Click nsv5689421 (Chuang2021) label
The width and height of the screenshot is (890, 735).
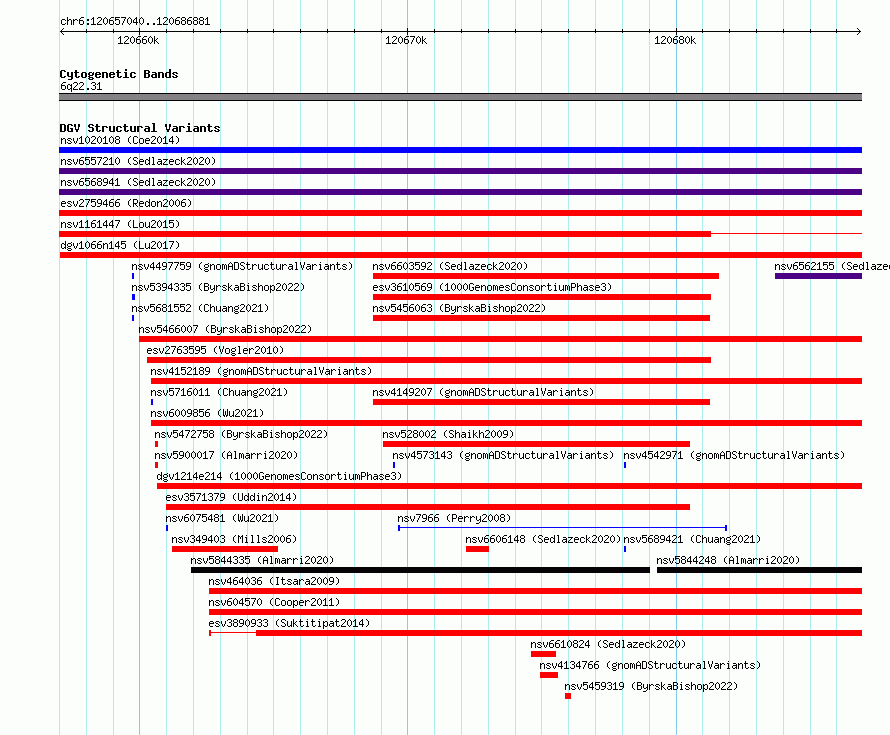[x=692, y=539]
